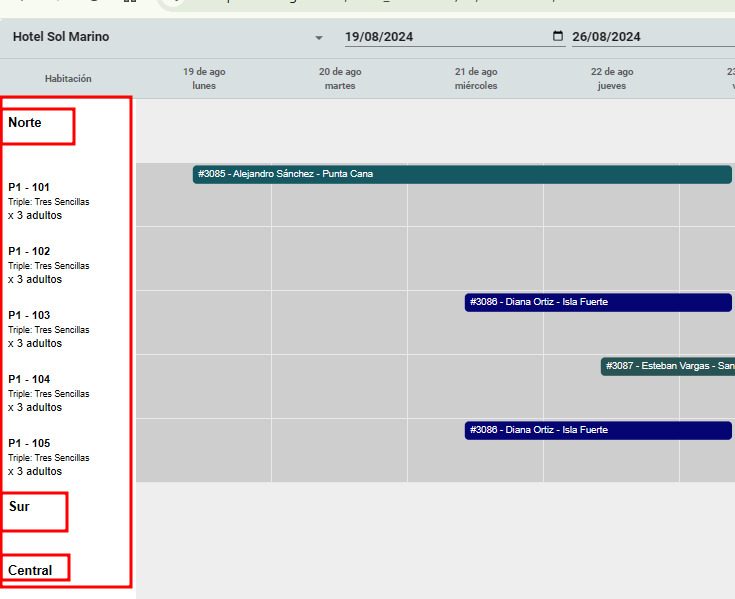Open Diana Ortiz reservation in P1 - 103 row
Screen dimensions: 735x599
(598, 302)
